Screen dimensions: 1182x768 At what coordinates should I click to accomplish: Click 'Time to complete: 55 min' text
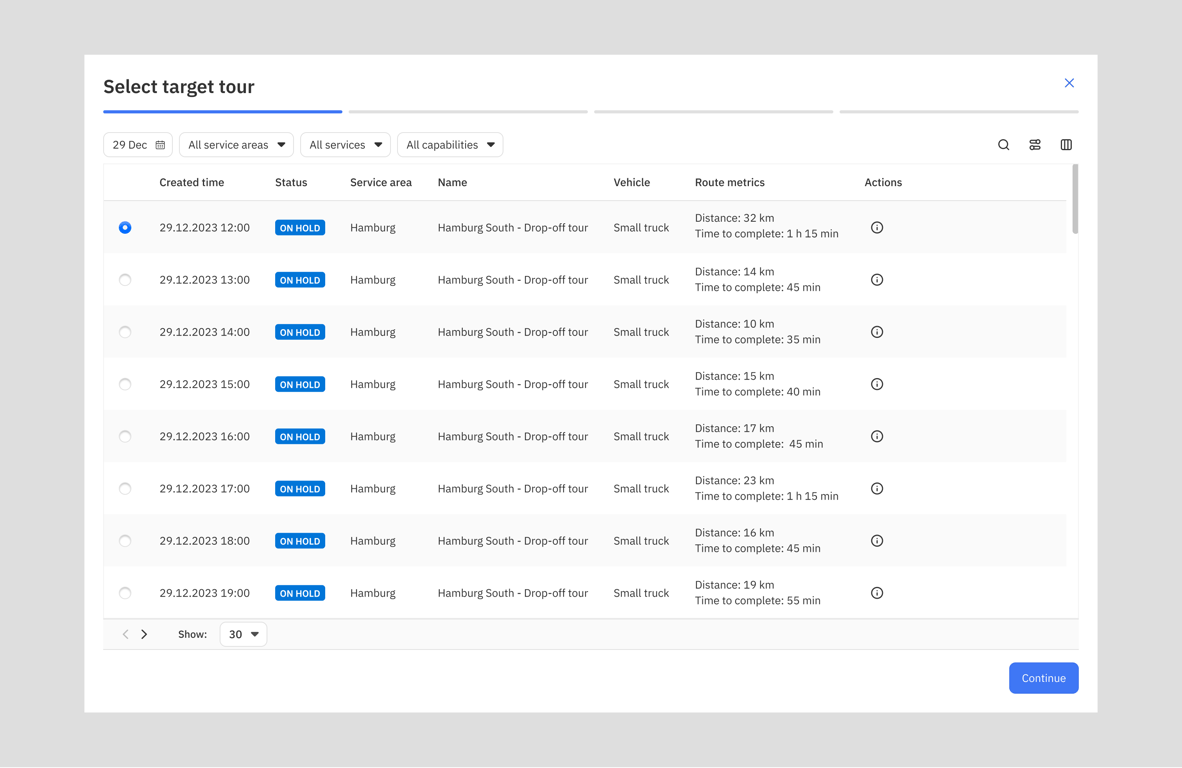point(758,601)
